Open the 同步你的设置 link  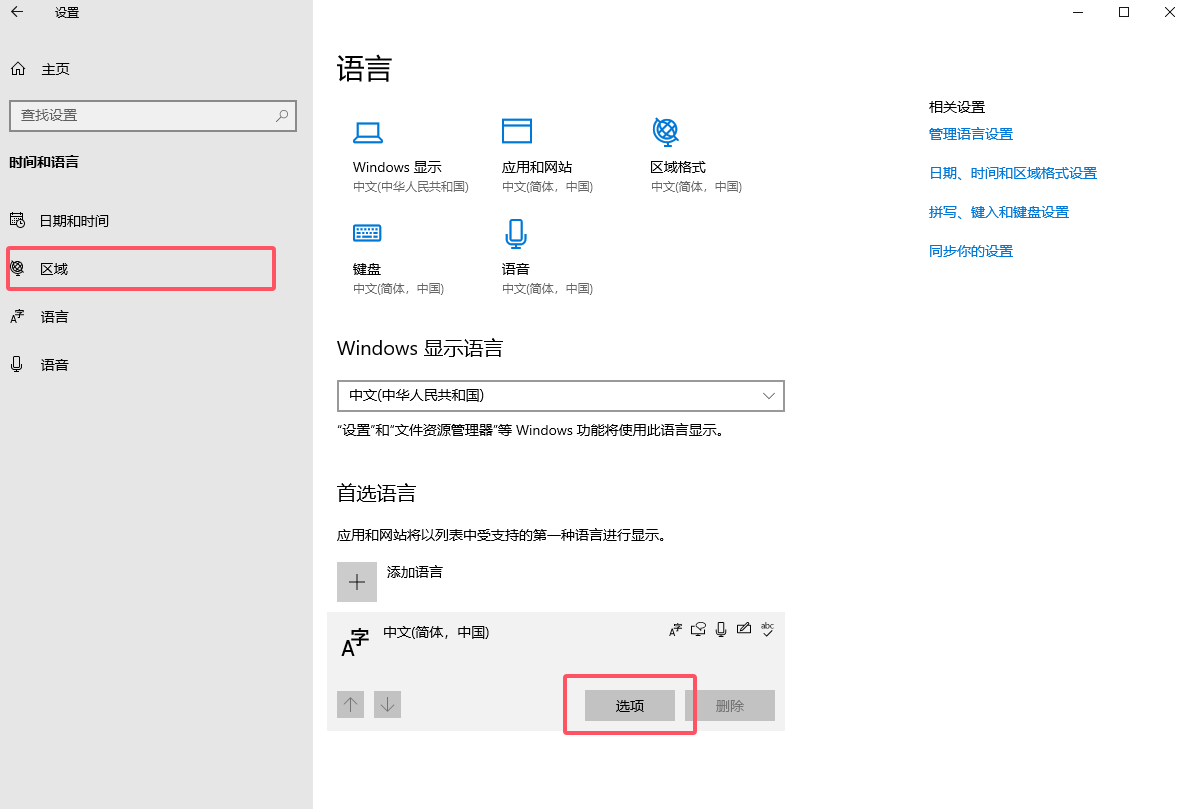970,251
